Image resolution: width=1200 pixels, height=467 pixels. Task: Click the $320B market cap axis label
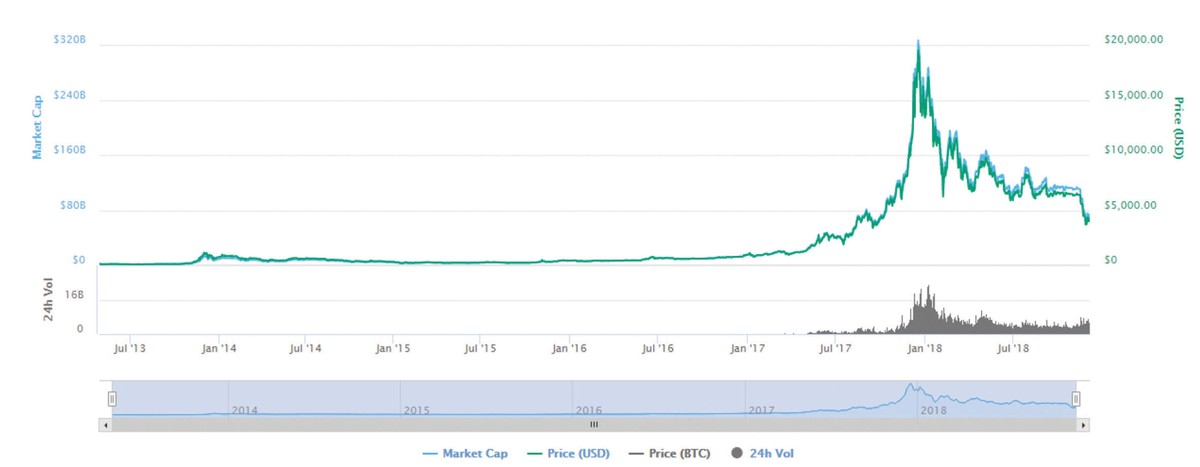click(x=68, y=40)
